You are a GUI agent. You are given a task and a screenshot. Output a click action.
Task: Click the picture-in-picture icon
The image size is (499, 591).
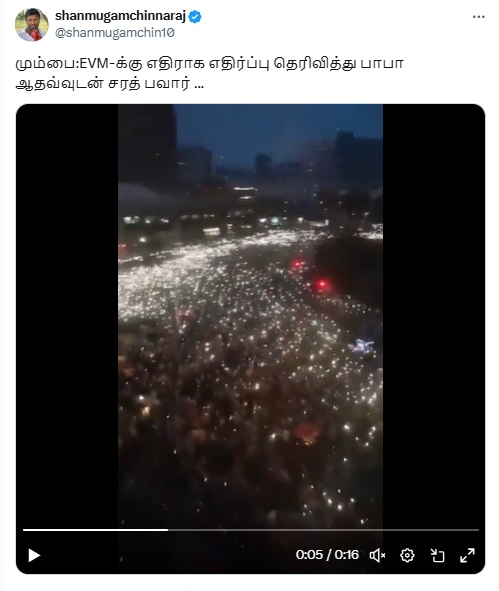(438, 555)
